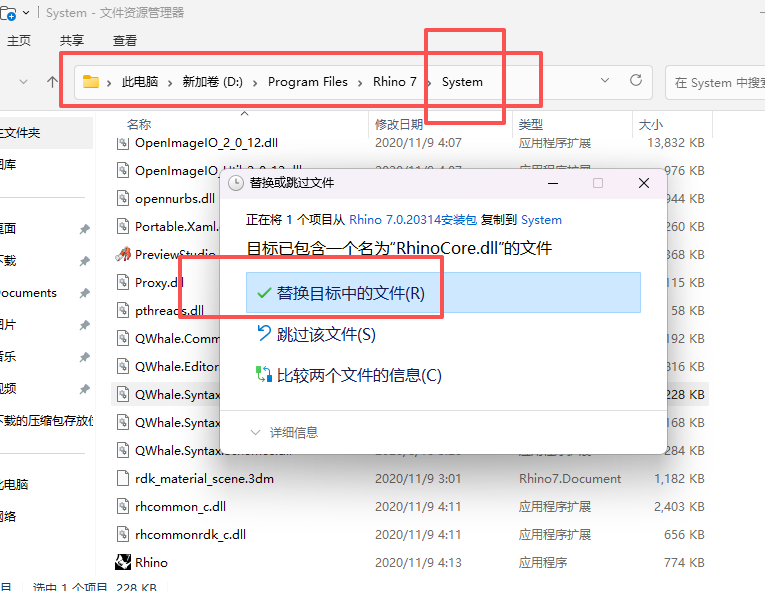
Task: Select OpenImageIO_2_0_12.dll file
Action: click(x=206, y=143)
